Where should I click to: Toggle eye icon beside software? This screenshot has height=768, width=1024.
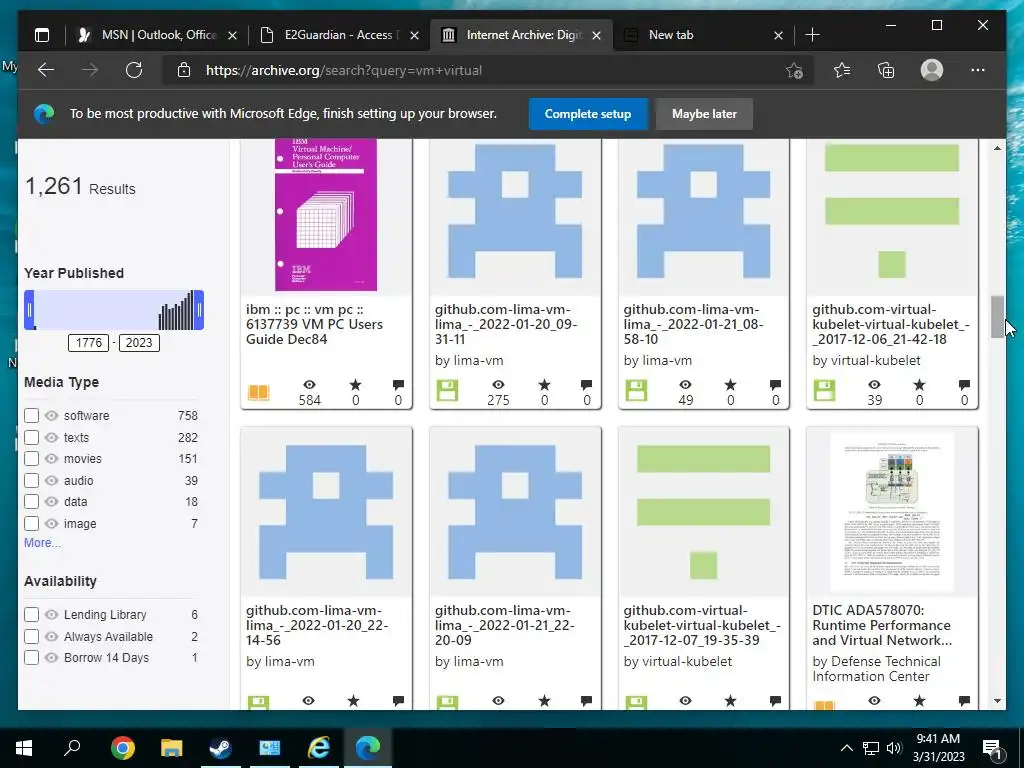coord(52,415)
